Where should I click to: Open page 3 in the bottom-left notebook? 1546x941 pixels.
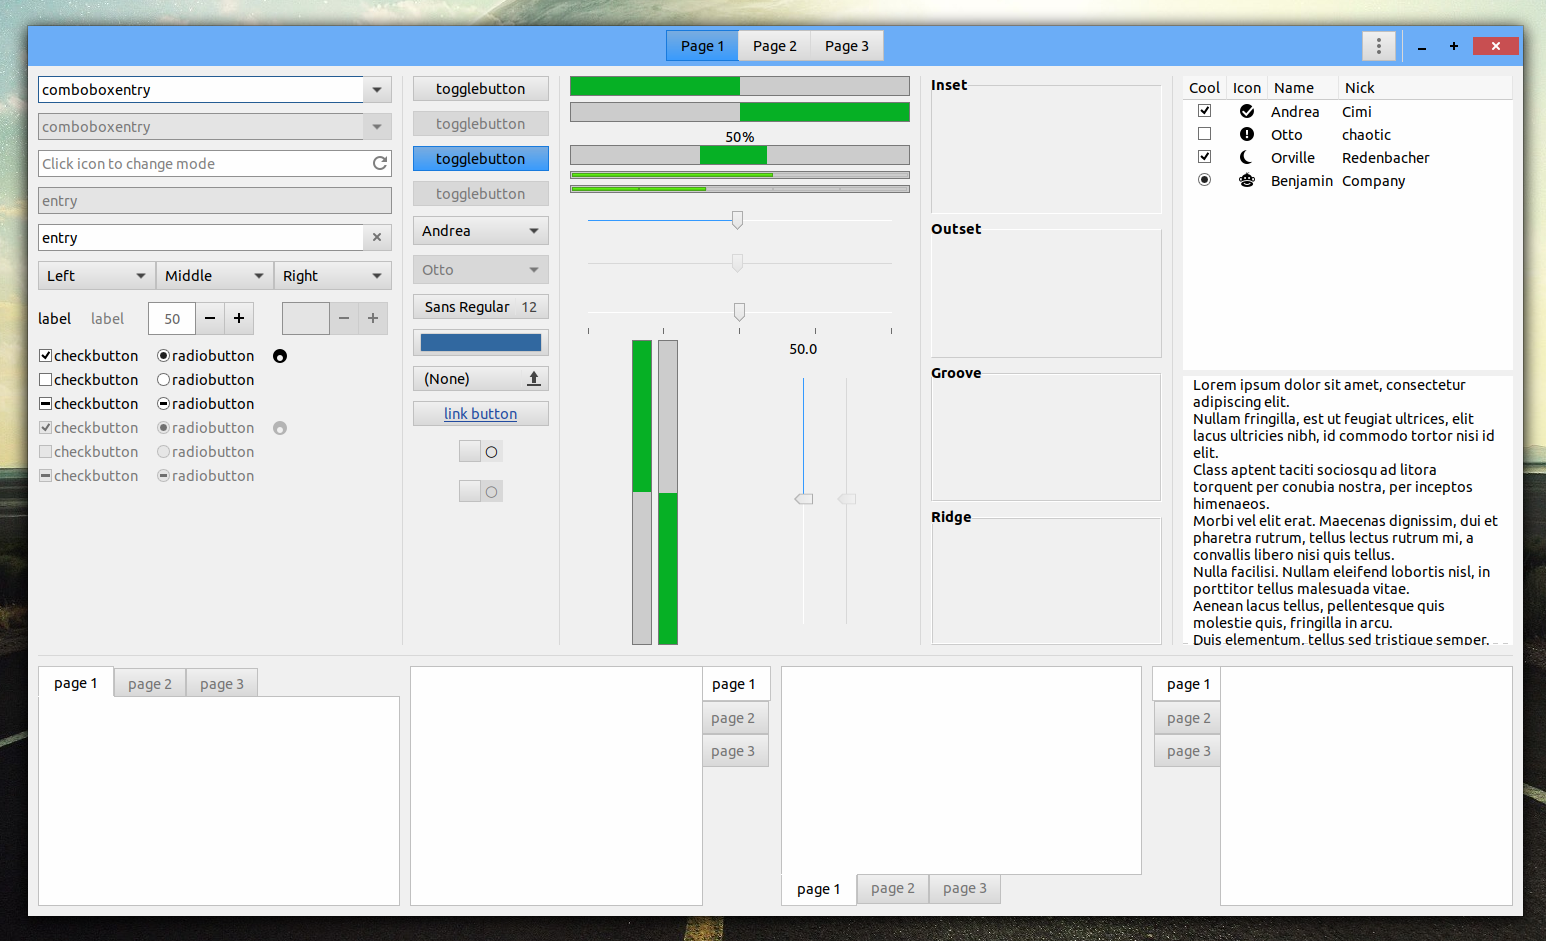click(x=221, y=682)
